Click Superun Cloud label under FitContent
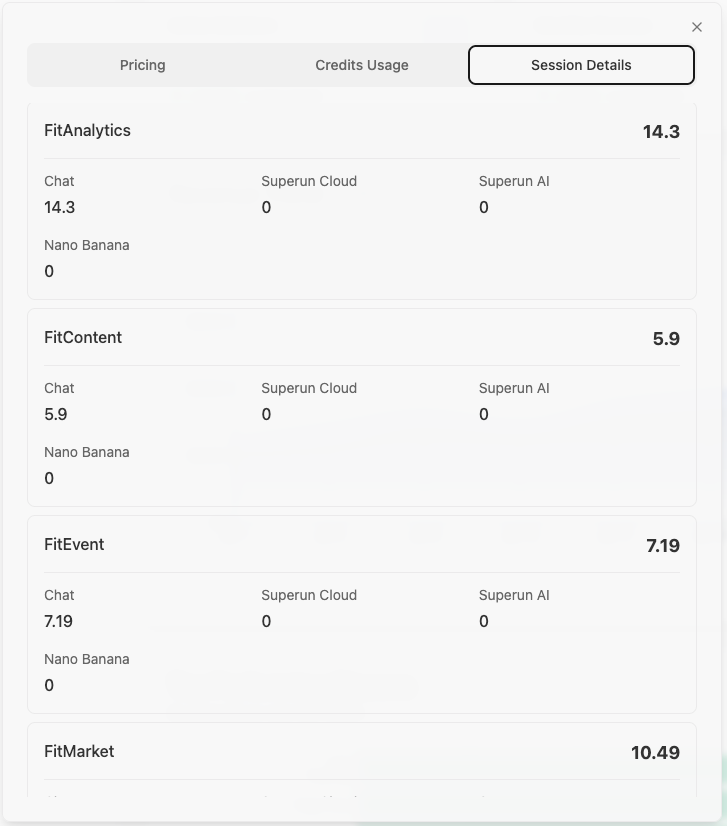 click(x=309, y=388)
